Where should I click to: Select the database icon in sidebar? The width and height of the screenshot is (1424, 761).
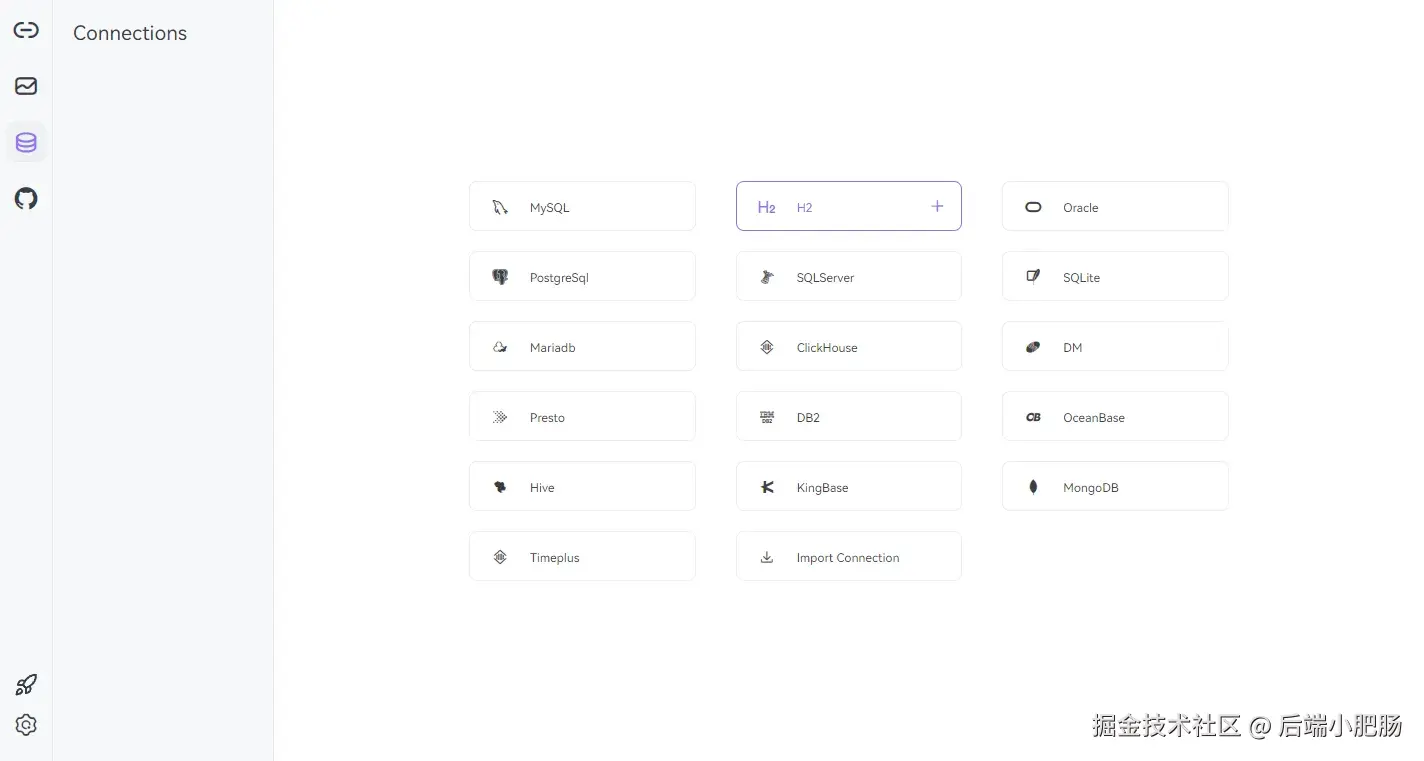[x=26, y=142]
